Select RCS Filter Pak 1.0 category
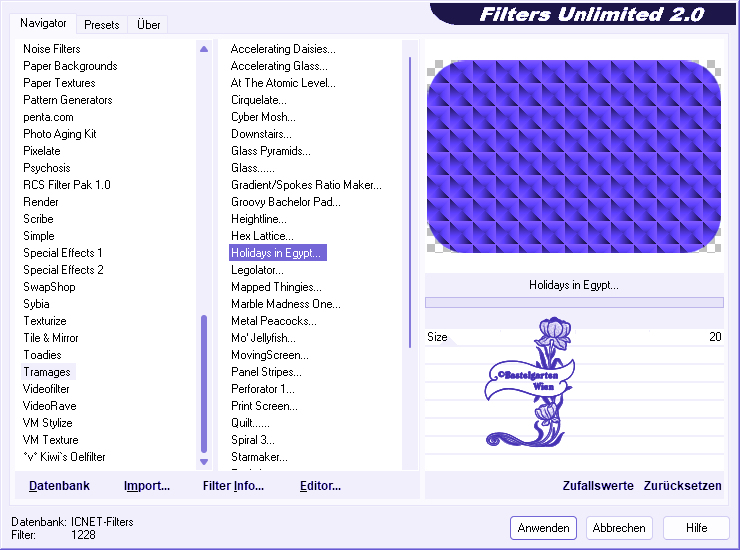740x550 pixels. coord(67,185)
